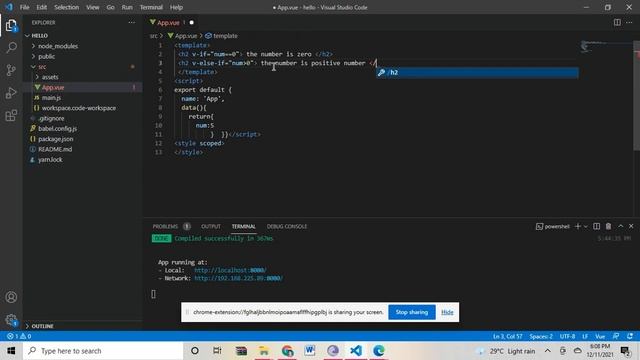Open the Extensions view

(11, 116)
